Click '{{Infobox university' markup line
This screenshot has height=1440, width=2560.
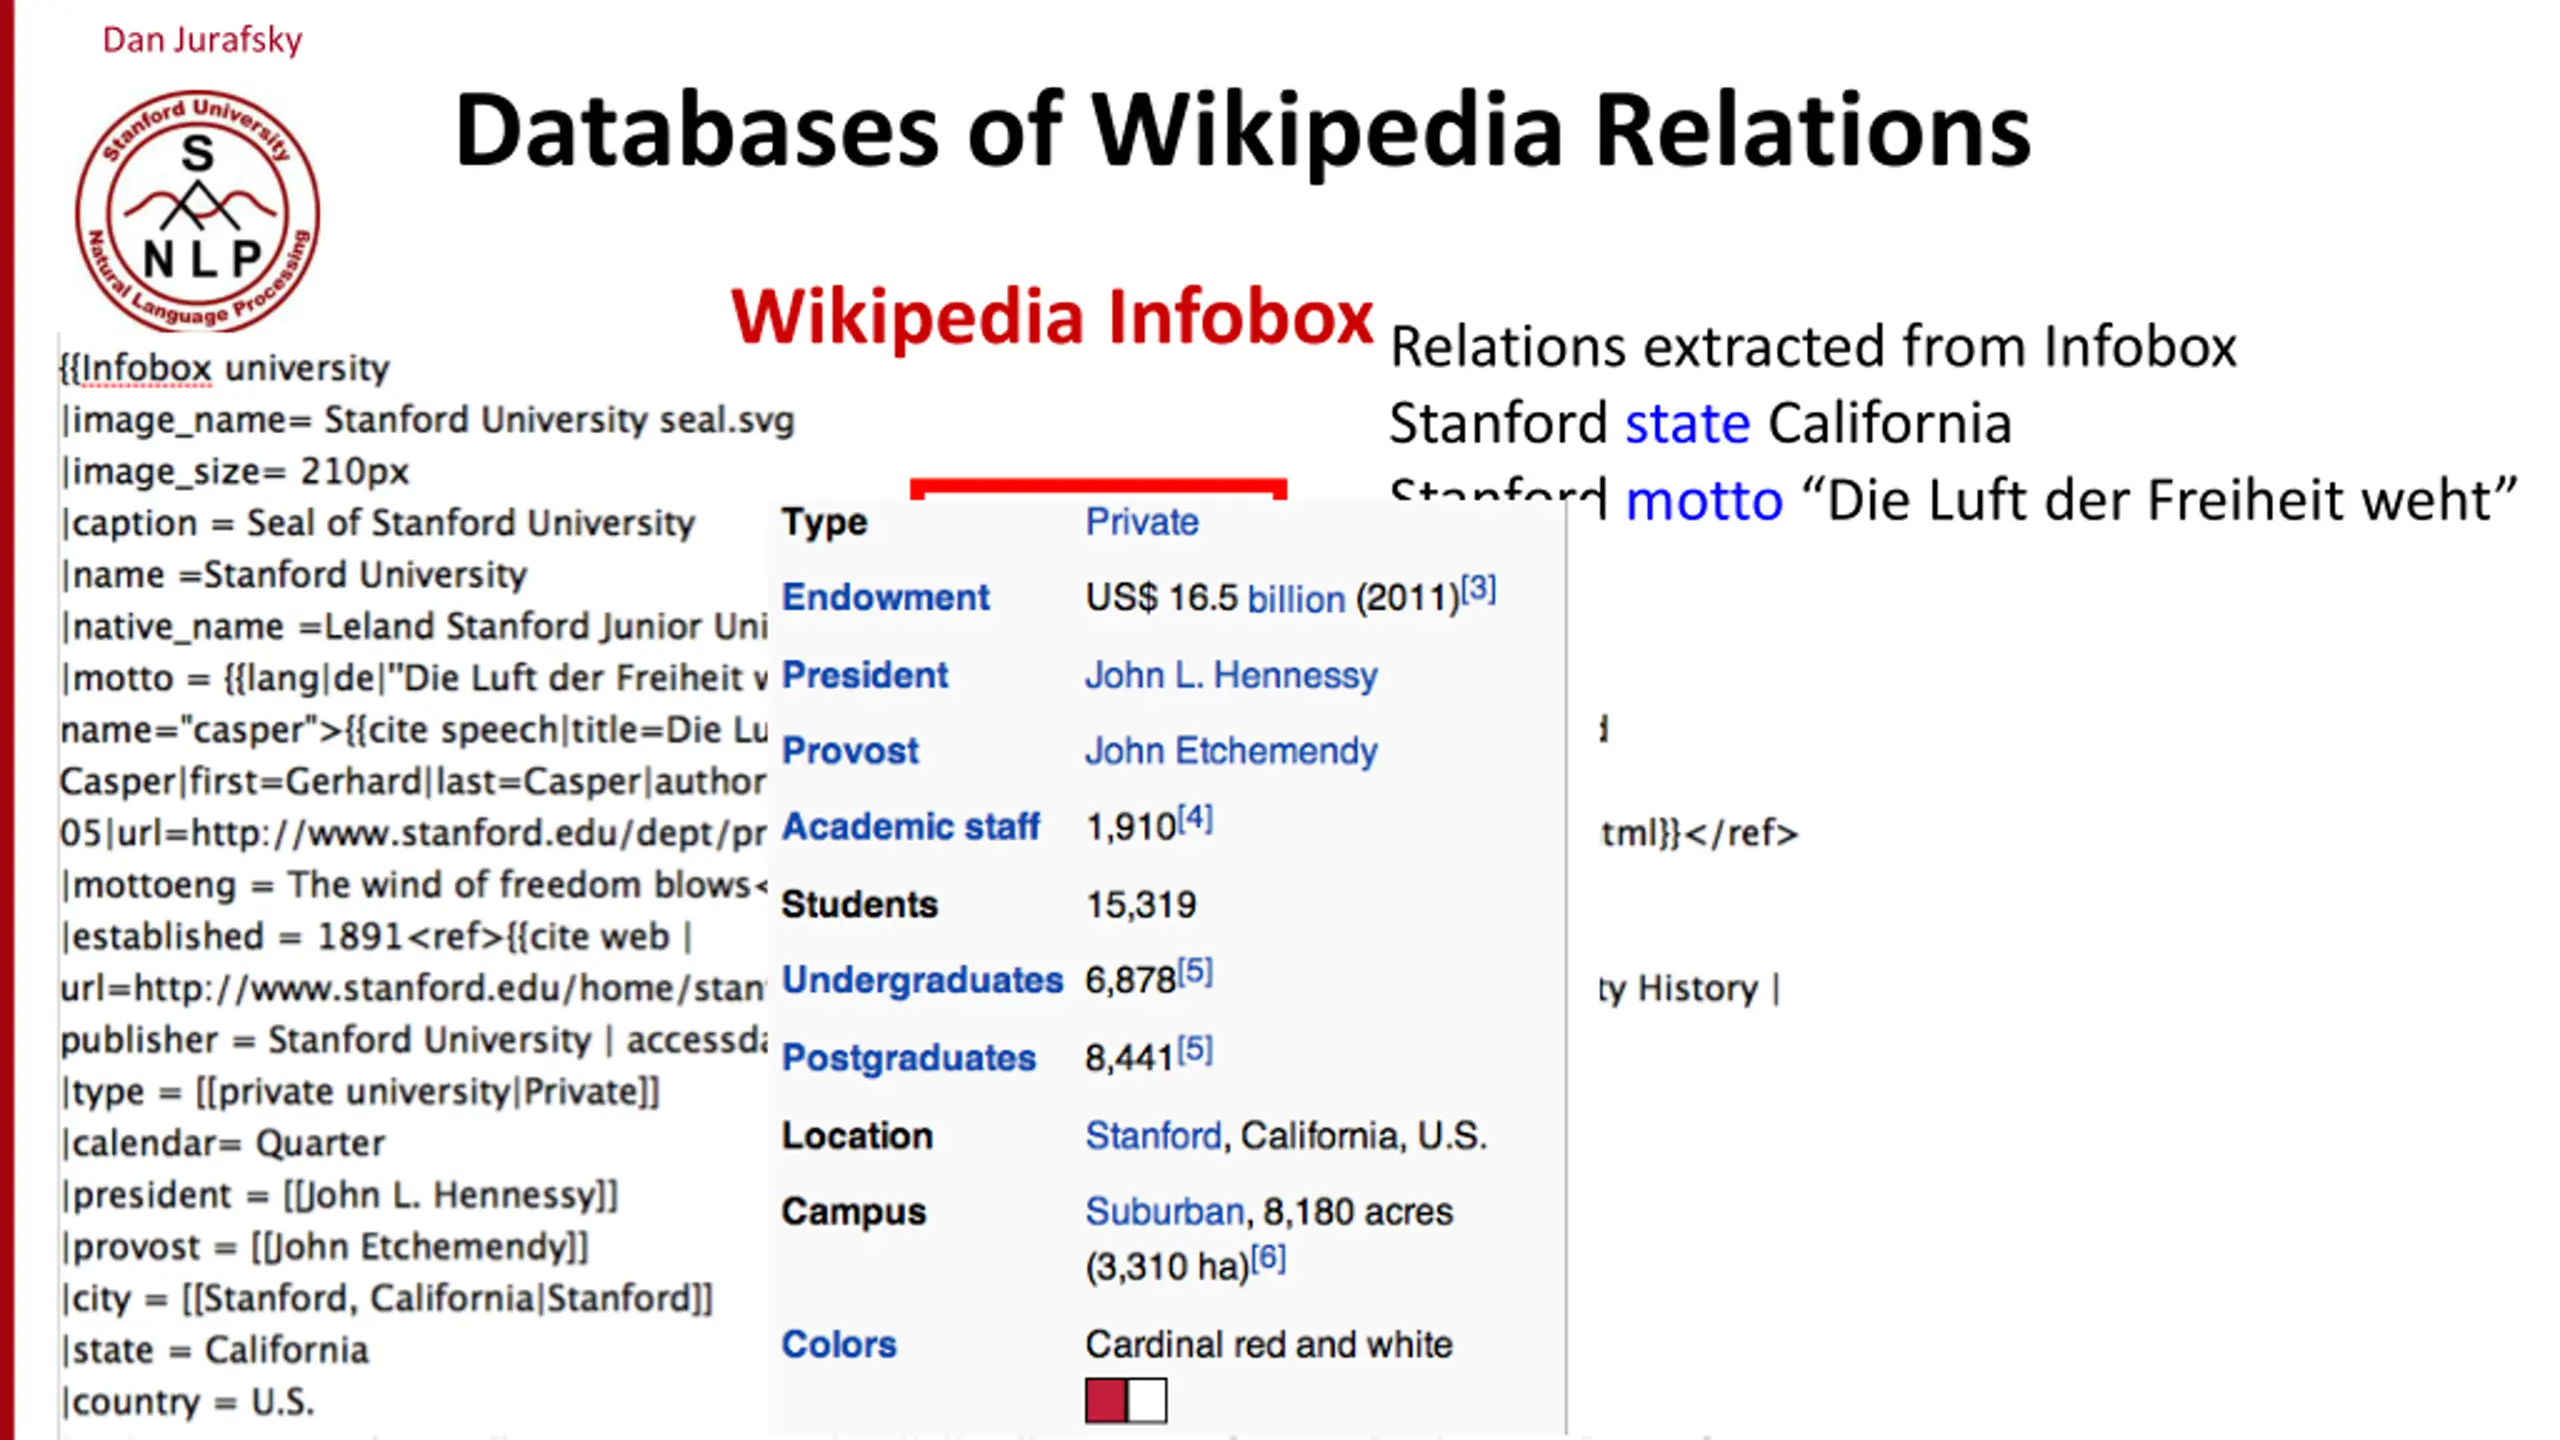pyautogui.click(x=224, y=368)
